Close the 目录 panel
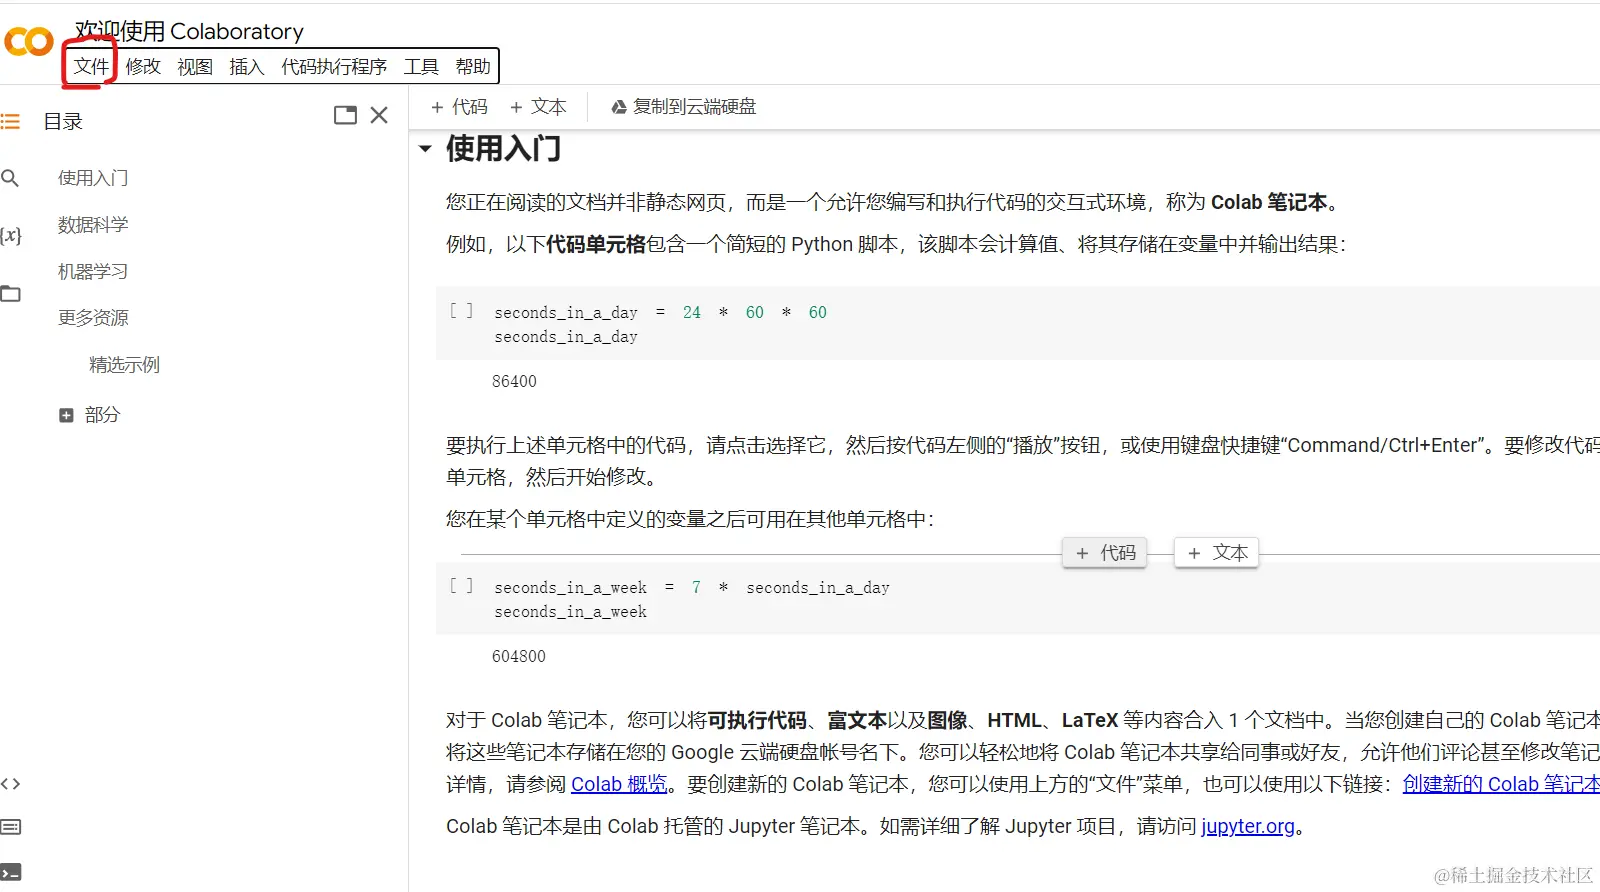The width and height of the screenshot is (1600, 892). point(379,115)
